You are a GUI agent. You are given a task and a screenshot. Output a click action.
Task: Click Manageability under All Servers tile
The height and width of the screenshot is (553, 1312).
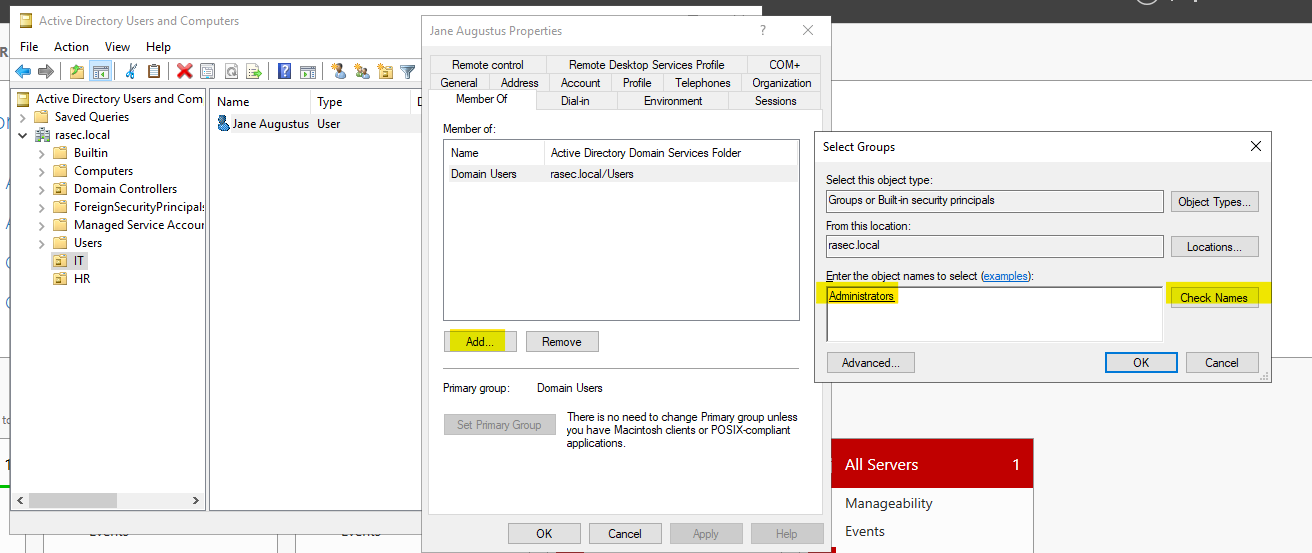pos(888,503)
